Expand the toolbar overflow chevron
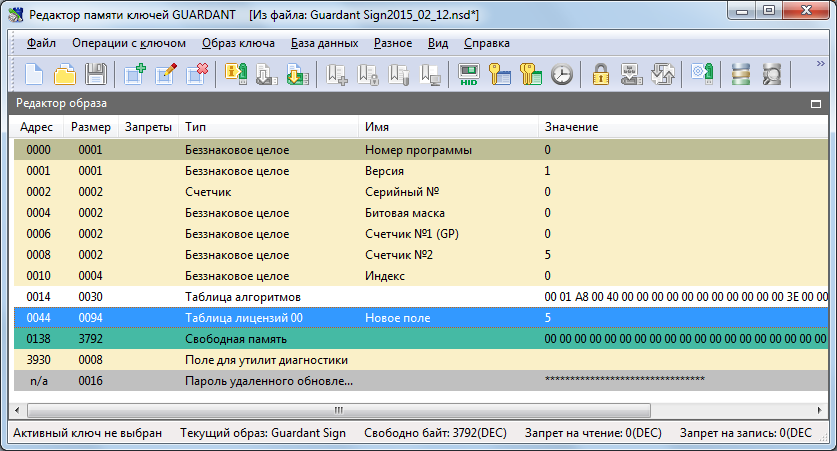 [822, 65]
